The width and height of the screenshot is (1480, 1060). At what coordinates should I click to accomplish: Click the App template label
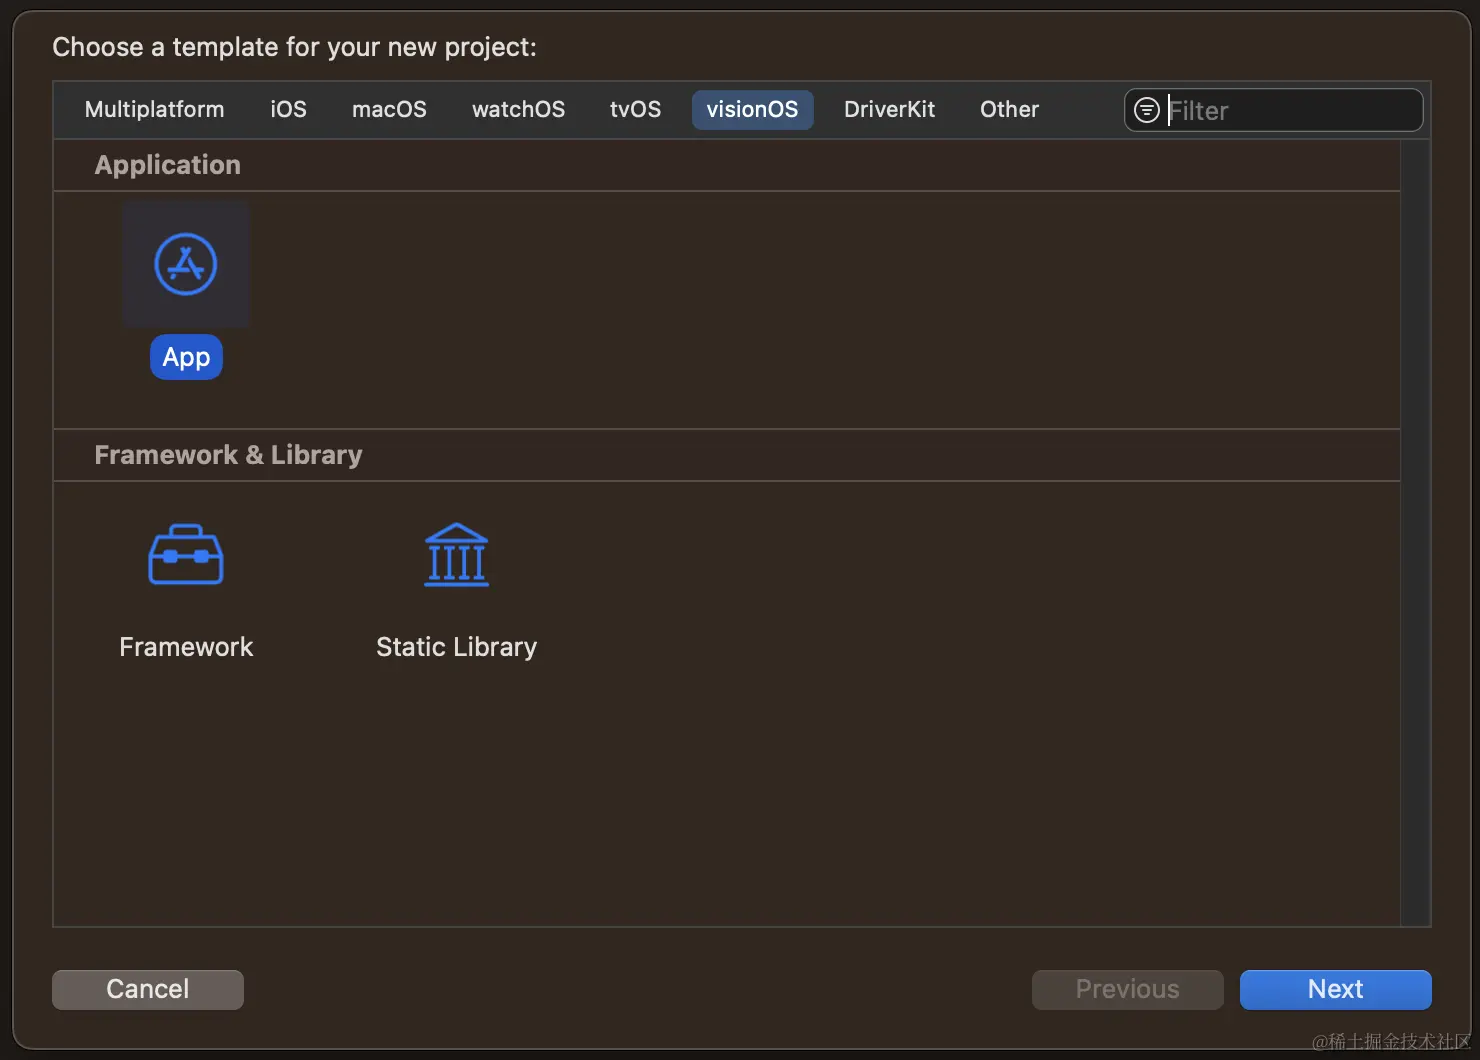point(186,357)
